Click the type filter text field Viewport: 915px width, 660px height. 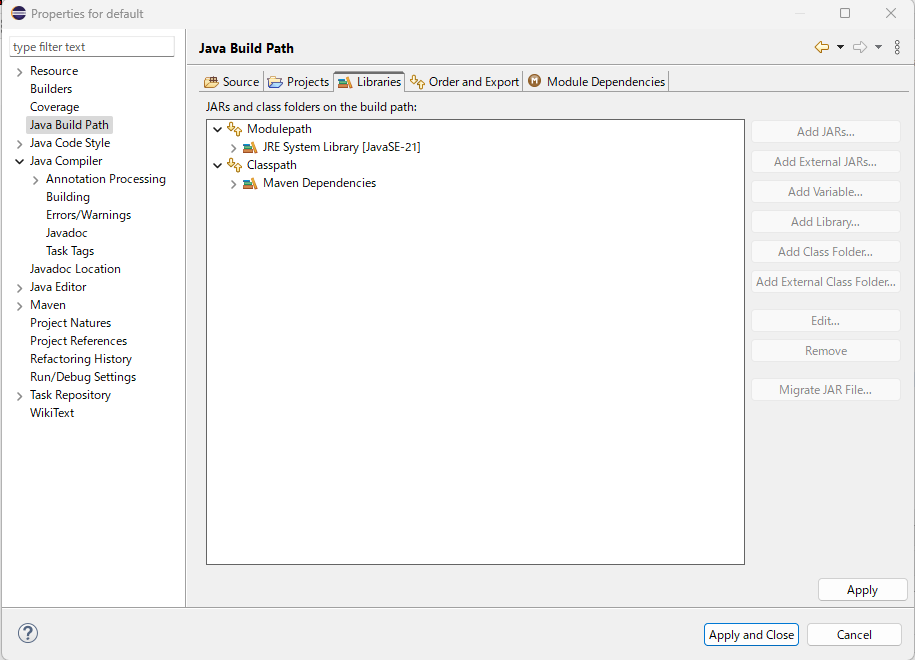pyautogui.click(x=91, y=46)
